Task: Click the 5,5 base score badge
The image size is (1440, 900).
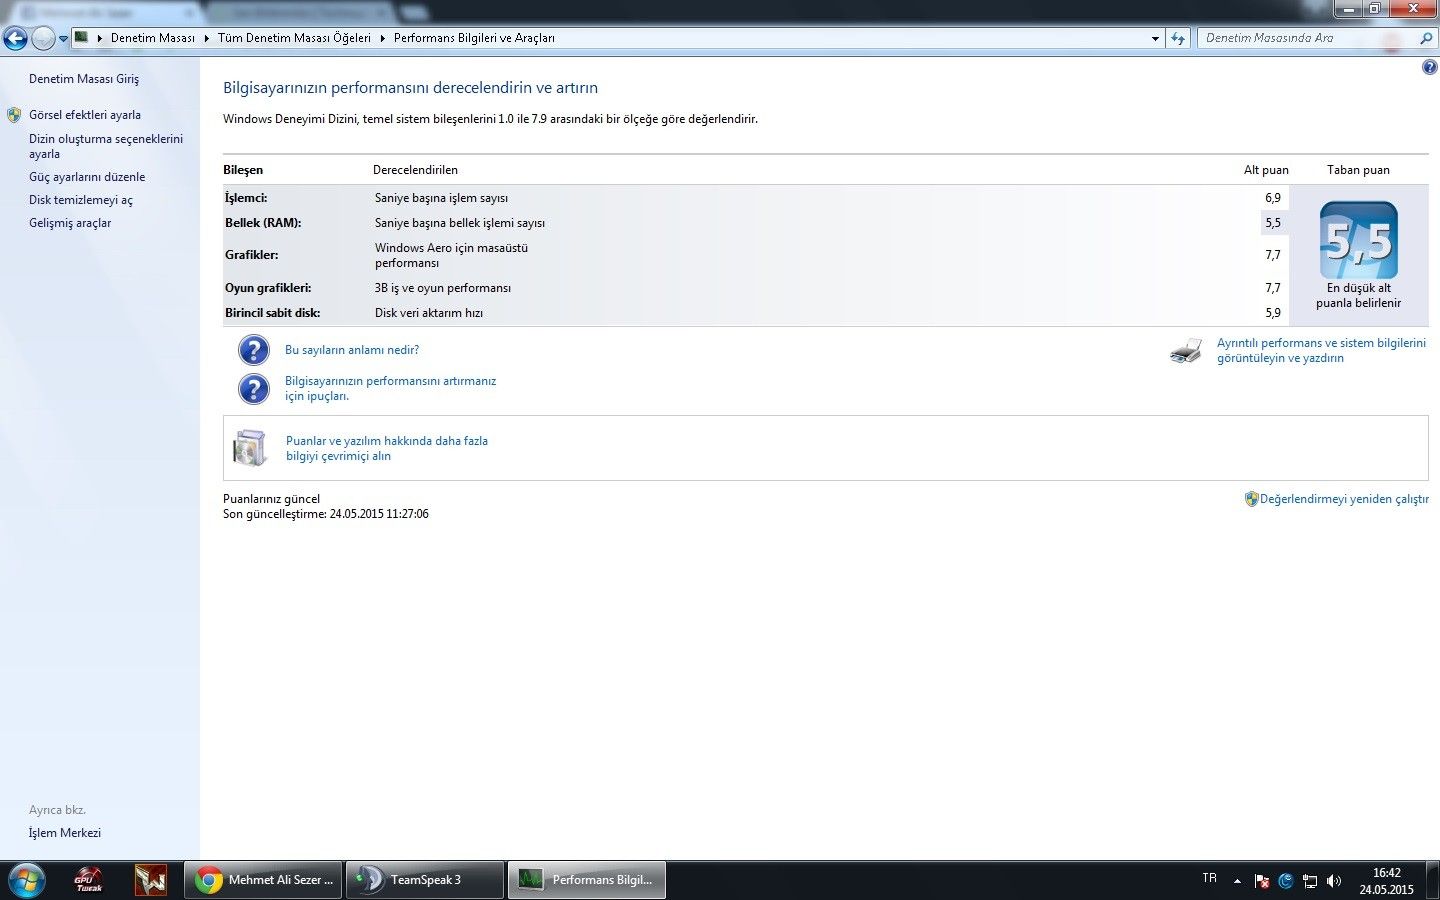Action: 1359,241
